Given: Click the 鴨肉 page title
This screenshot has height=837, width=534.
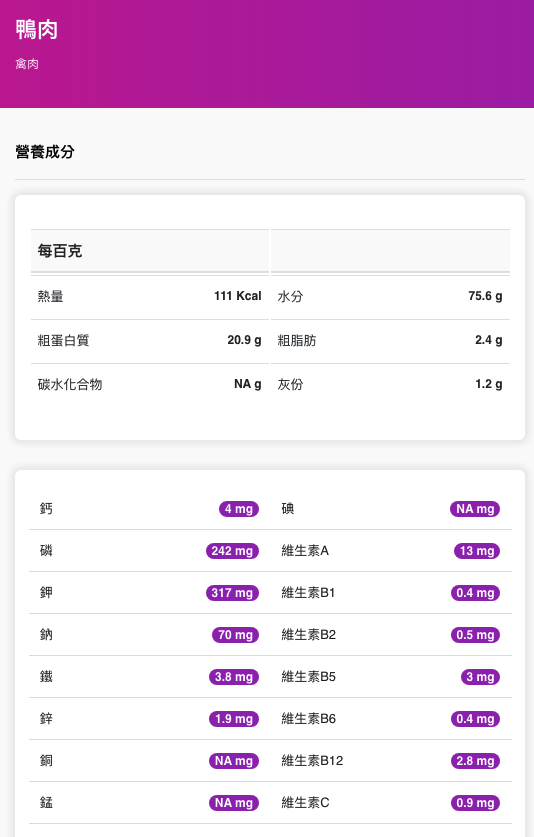Looking at the screenshot, I should (x=37, y=29).
